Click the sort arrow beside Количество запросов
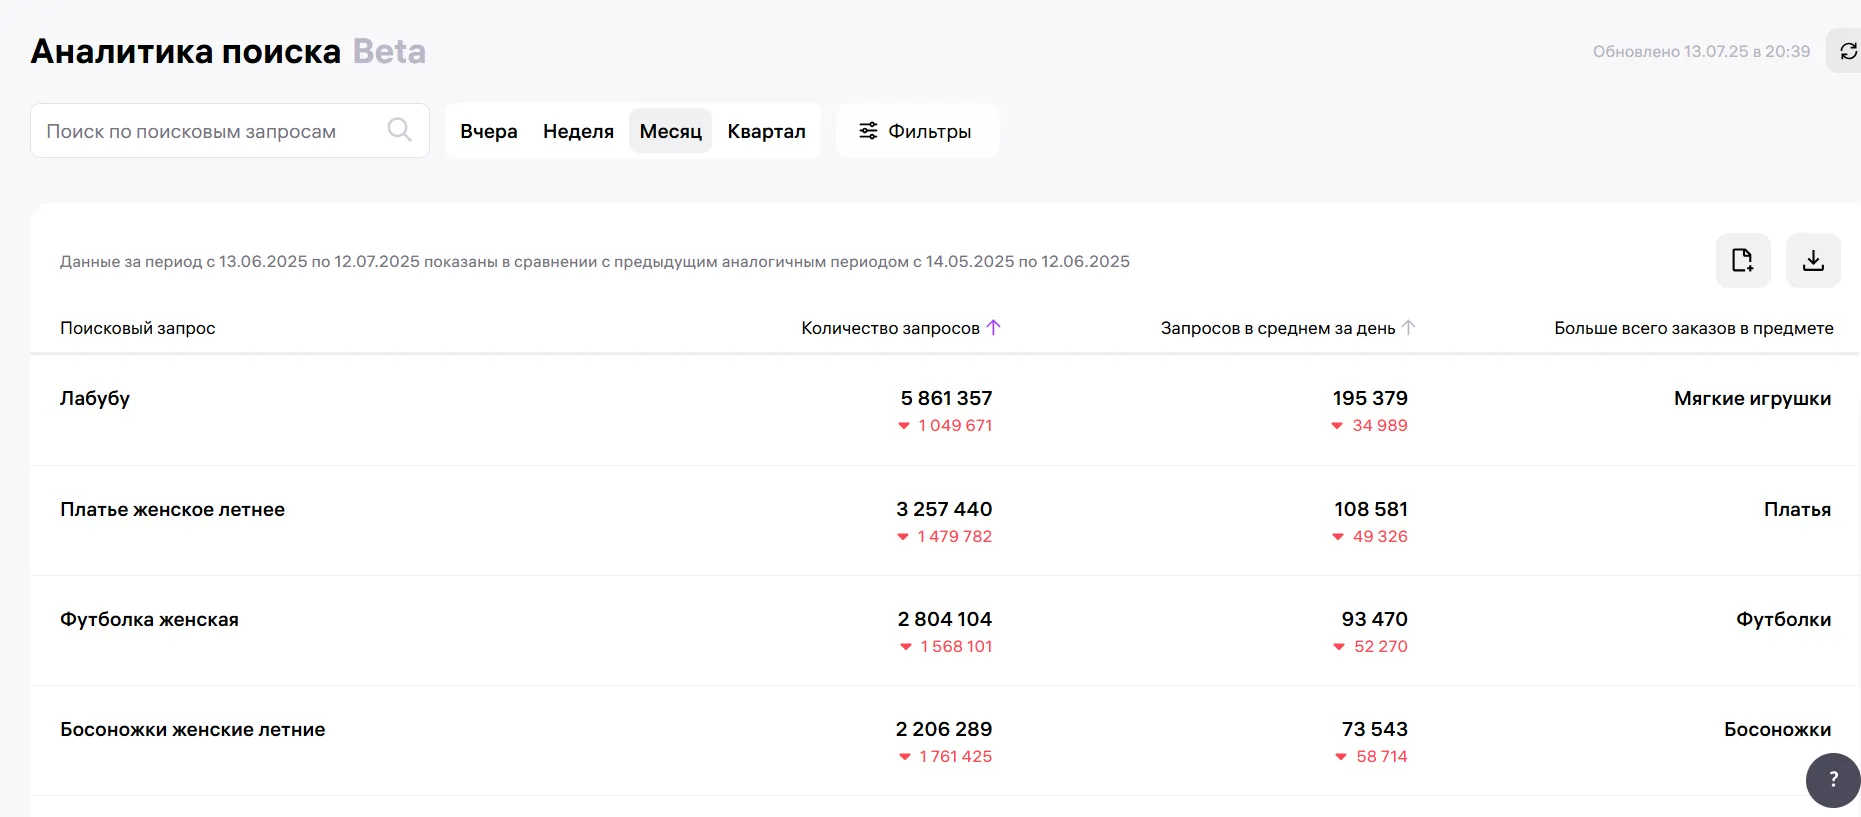1861x817 pixels. coord(993,327)
